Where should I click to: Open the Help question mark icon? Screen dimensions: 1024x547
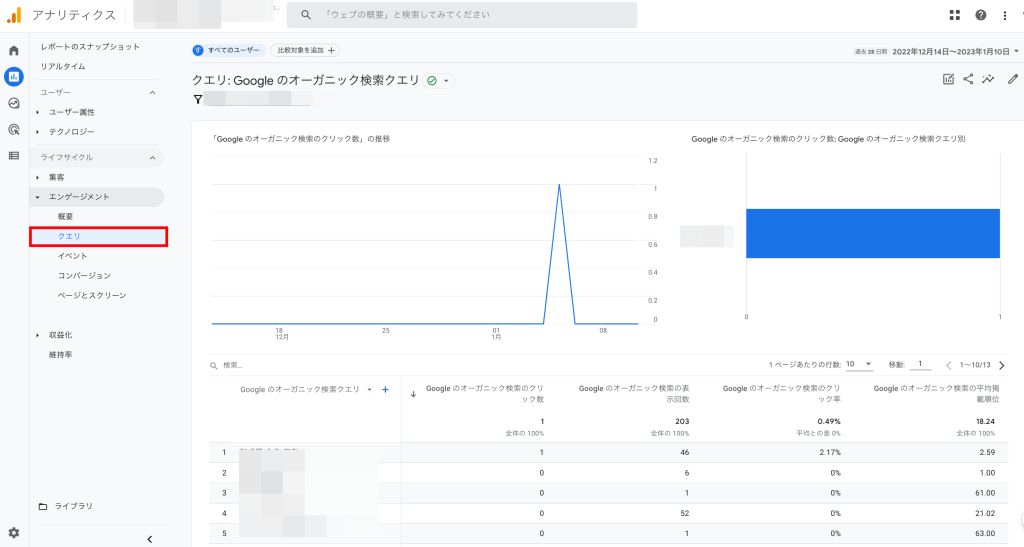tap(980, 15)
